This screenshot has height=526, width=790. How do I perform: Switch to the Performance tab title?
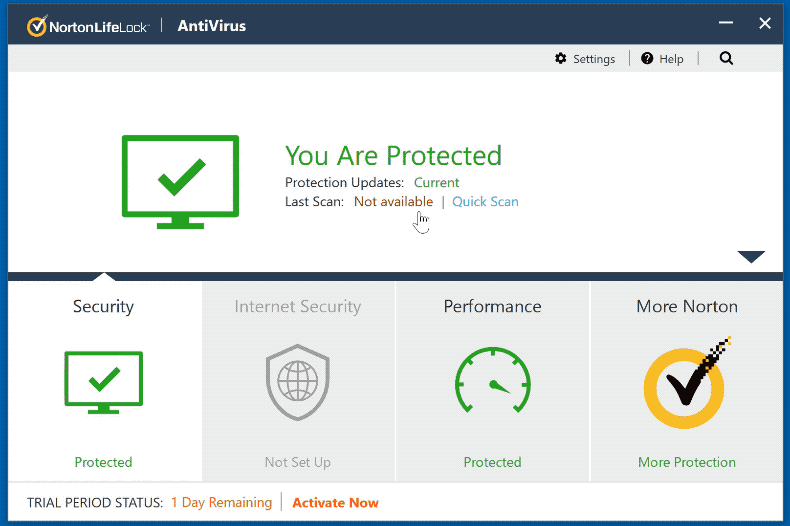coord(493,306)
